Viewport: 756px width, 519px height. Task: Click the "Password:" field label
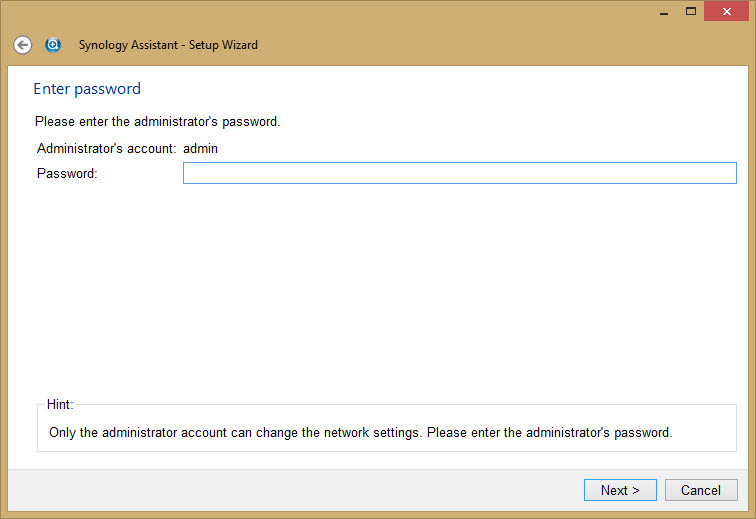(x=67, y=173)
